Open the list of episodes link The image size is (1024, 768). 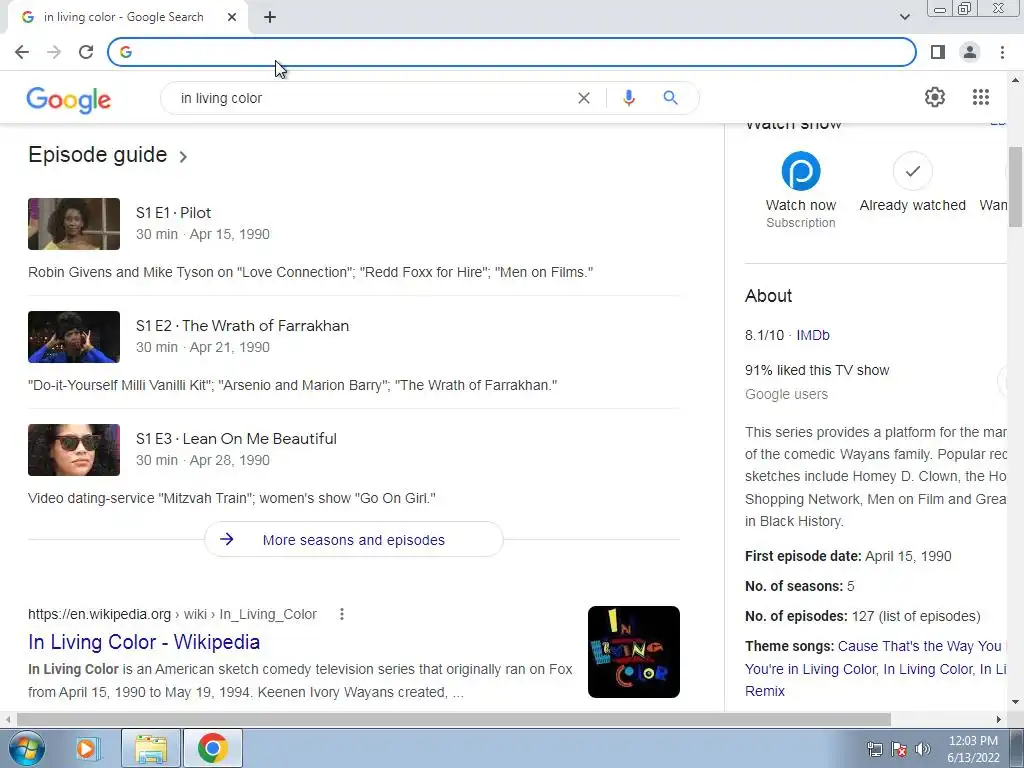[929, 616]
